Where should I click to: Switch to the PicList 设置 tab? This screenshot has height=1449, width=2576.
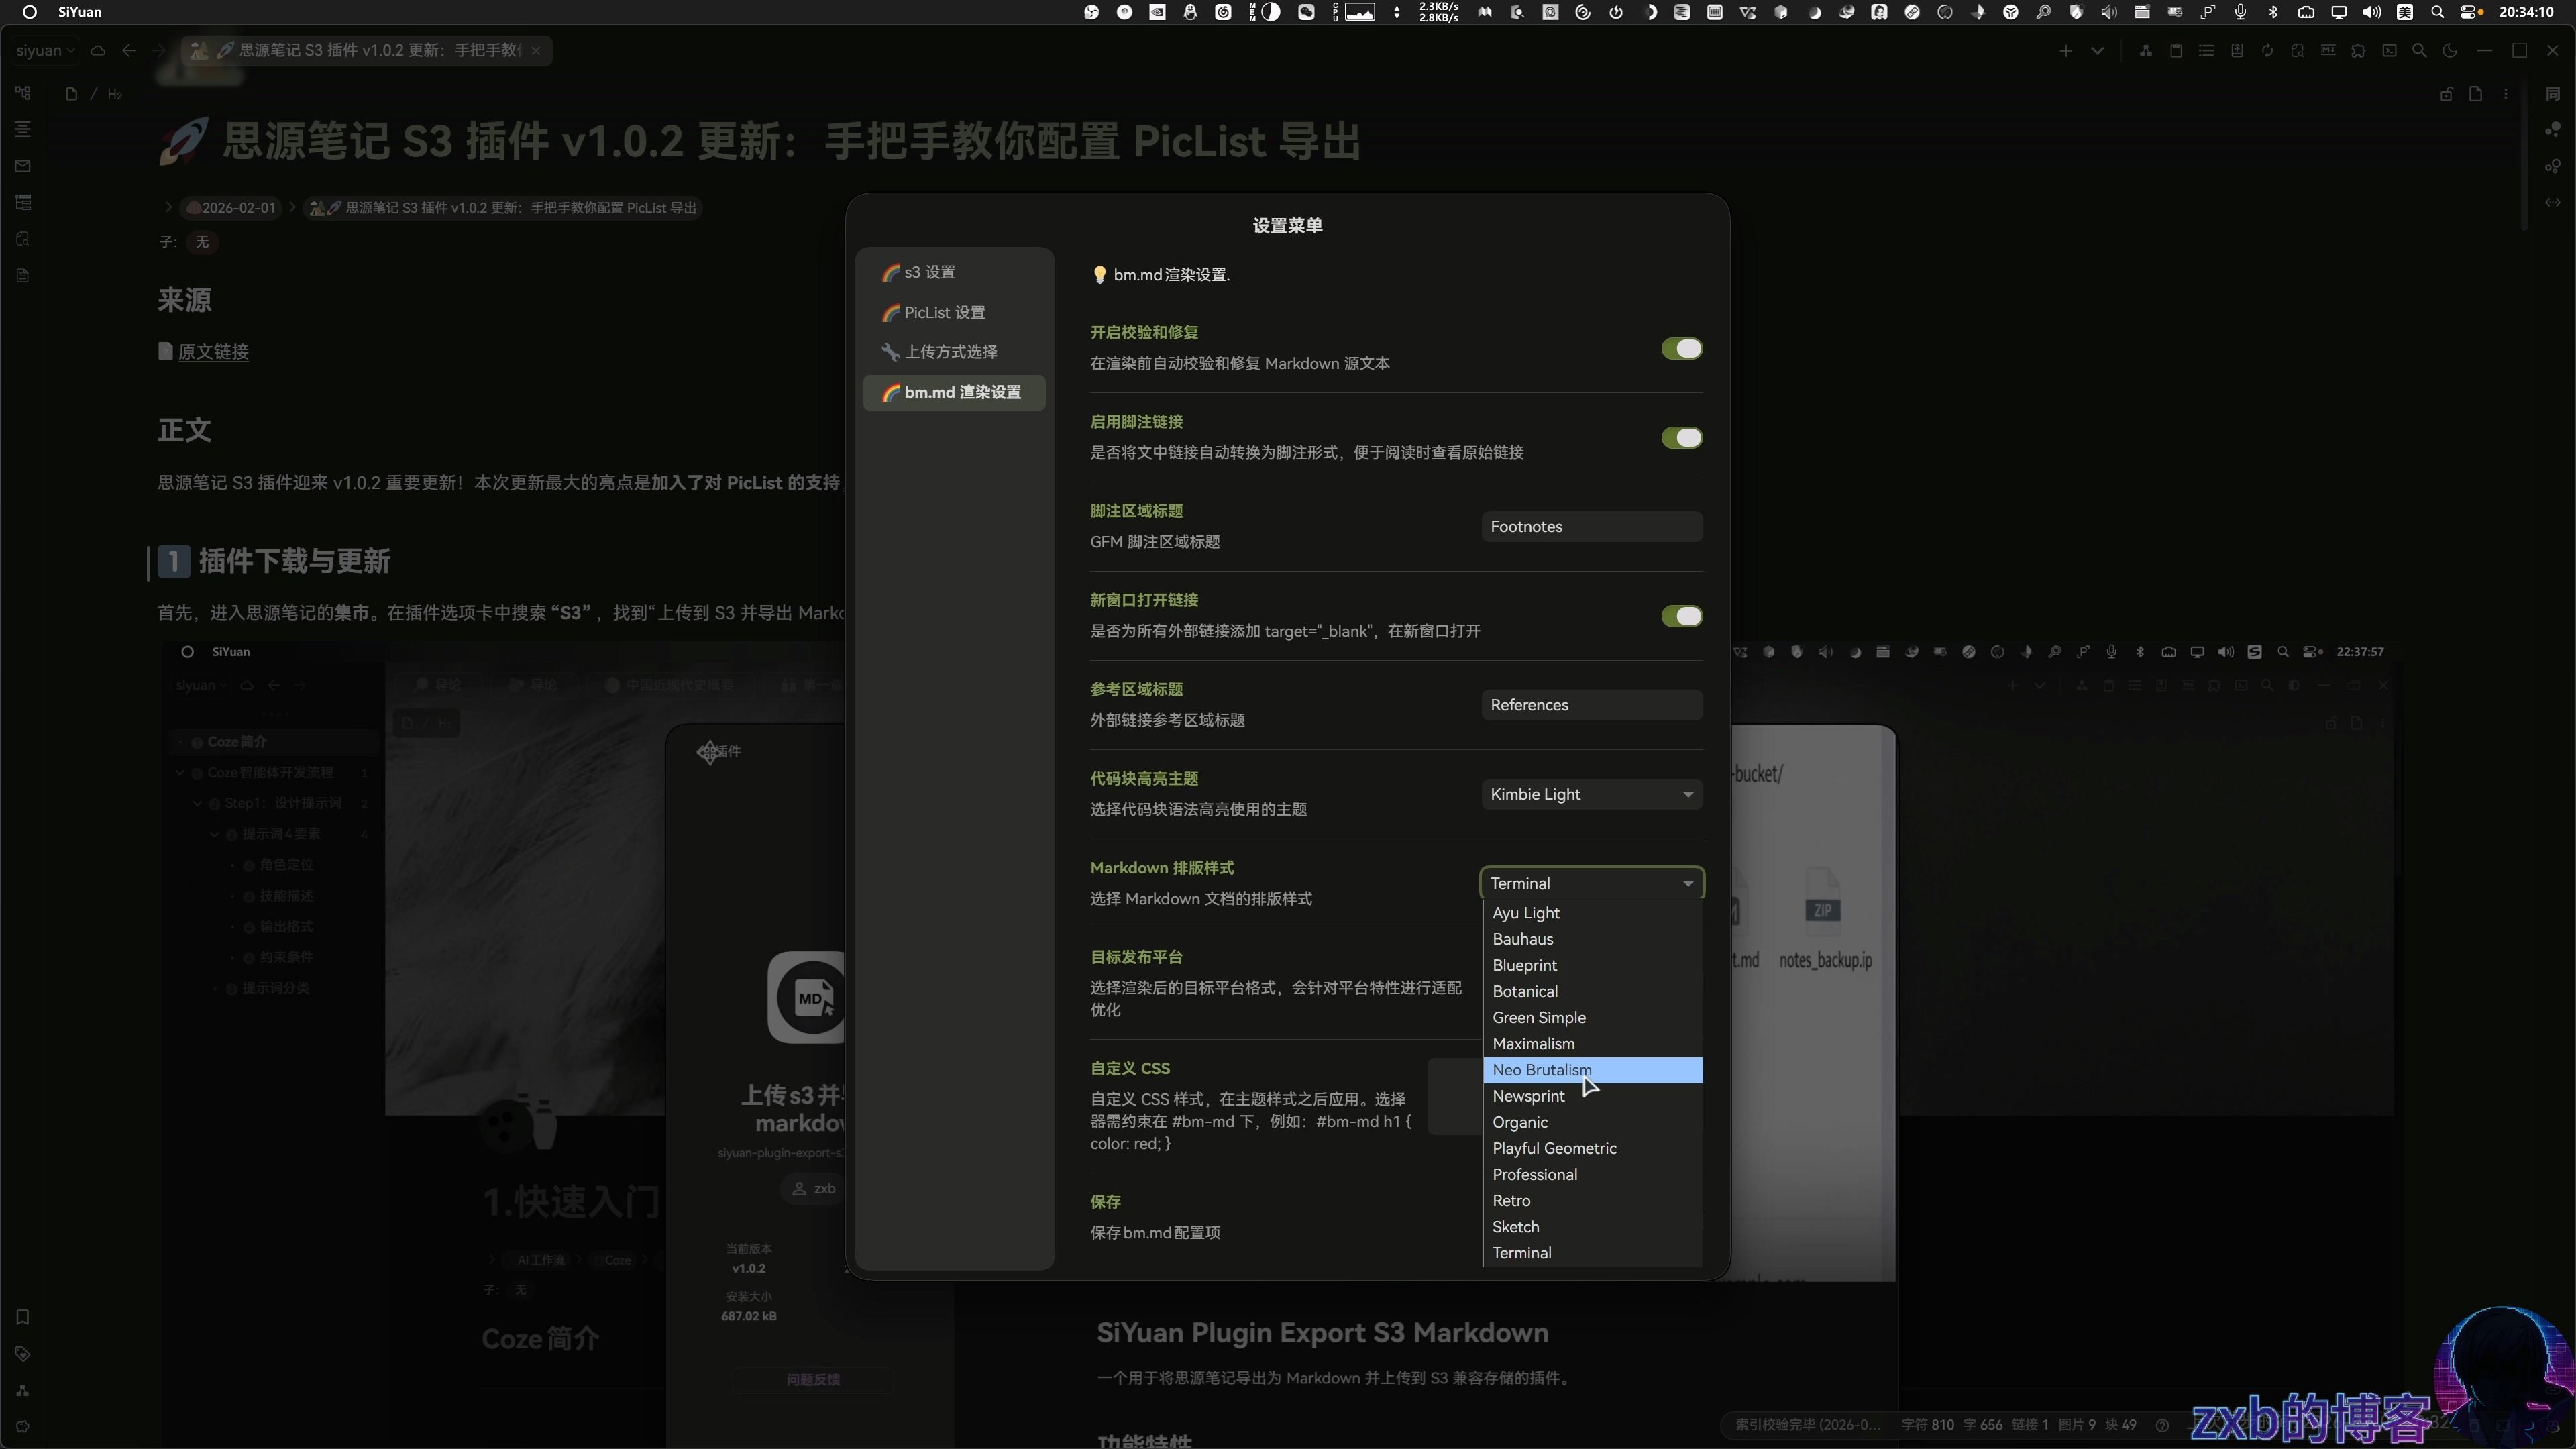pyautogui.click(x=944, y=312)
